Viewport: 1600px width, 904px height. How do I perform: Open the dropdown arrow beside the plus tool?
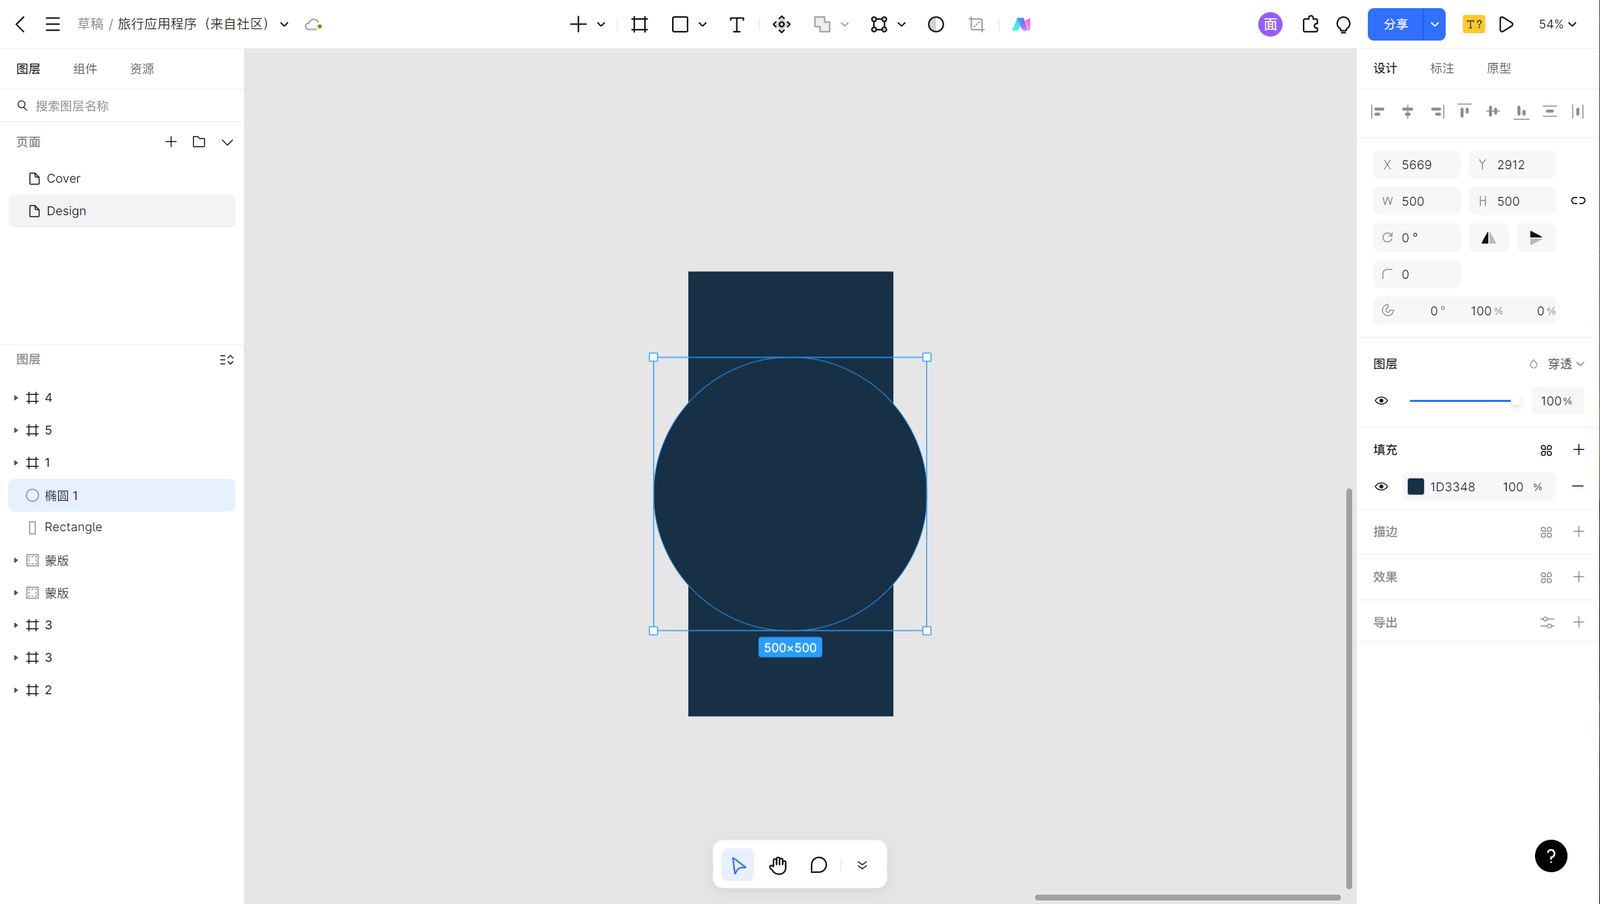coord(601,24)
